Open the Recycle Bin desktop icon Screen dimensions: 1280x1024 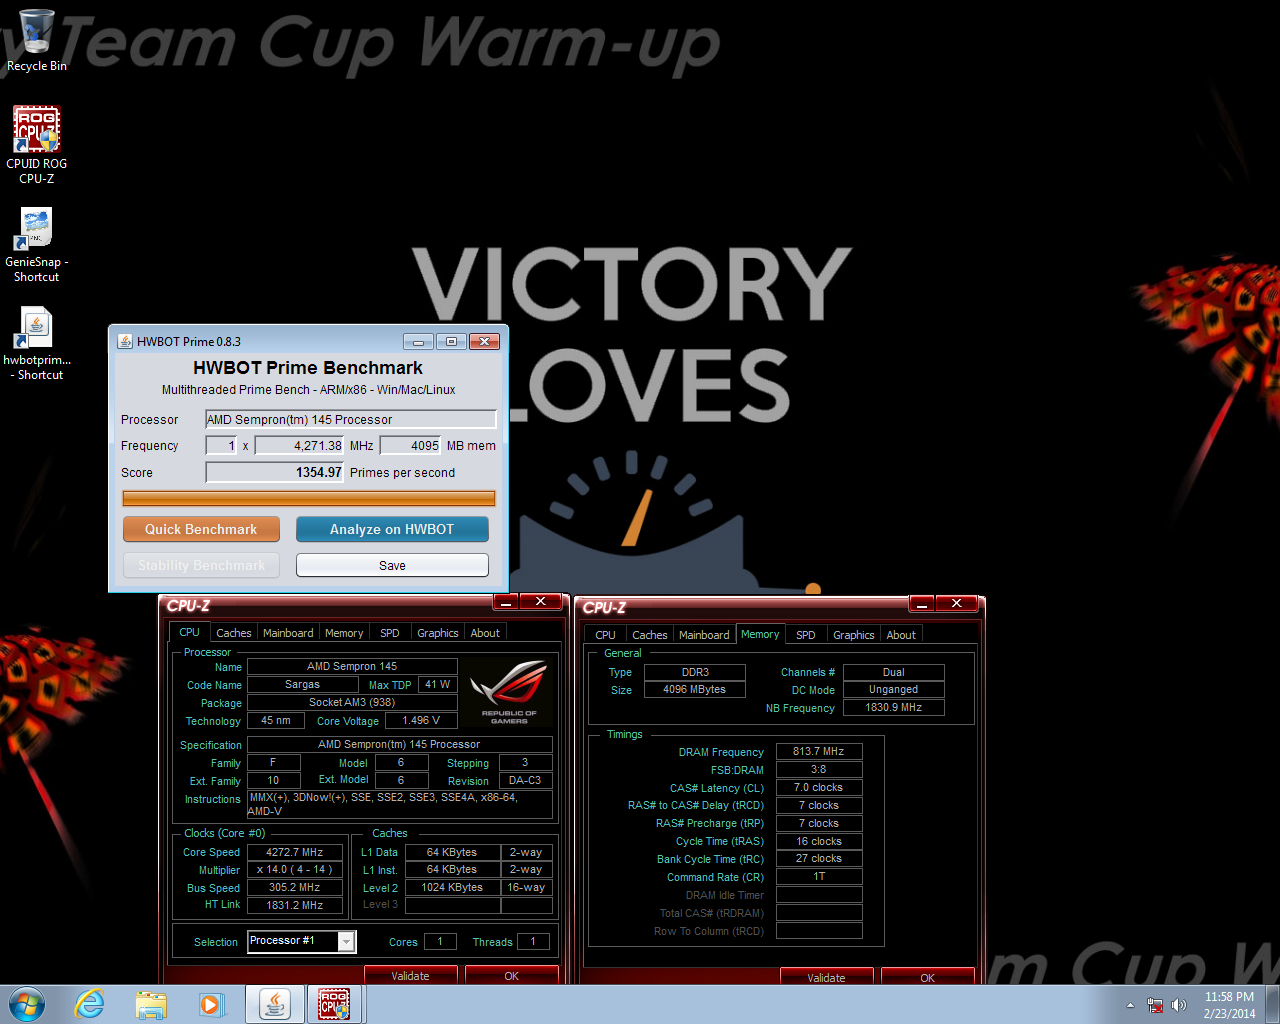click(x=37, y=41)
